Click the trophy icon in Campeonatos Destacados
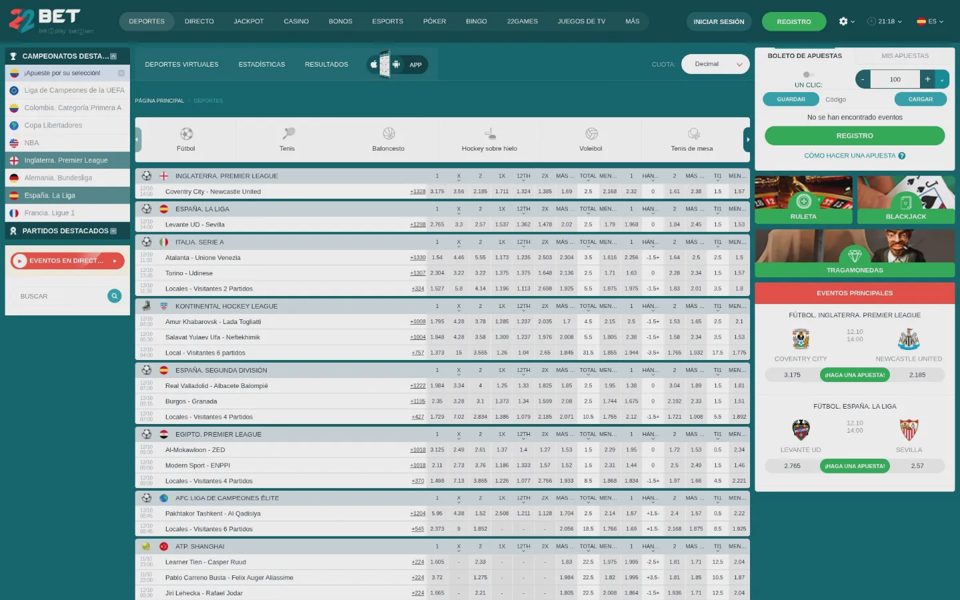This screenshot has height=600, width=960. 13,56
